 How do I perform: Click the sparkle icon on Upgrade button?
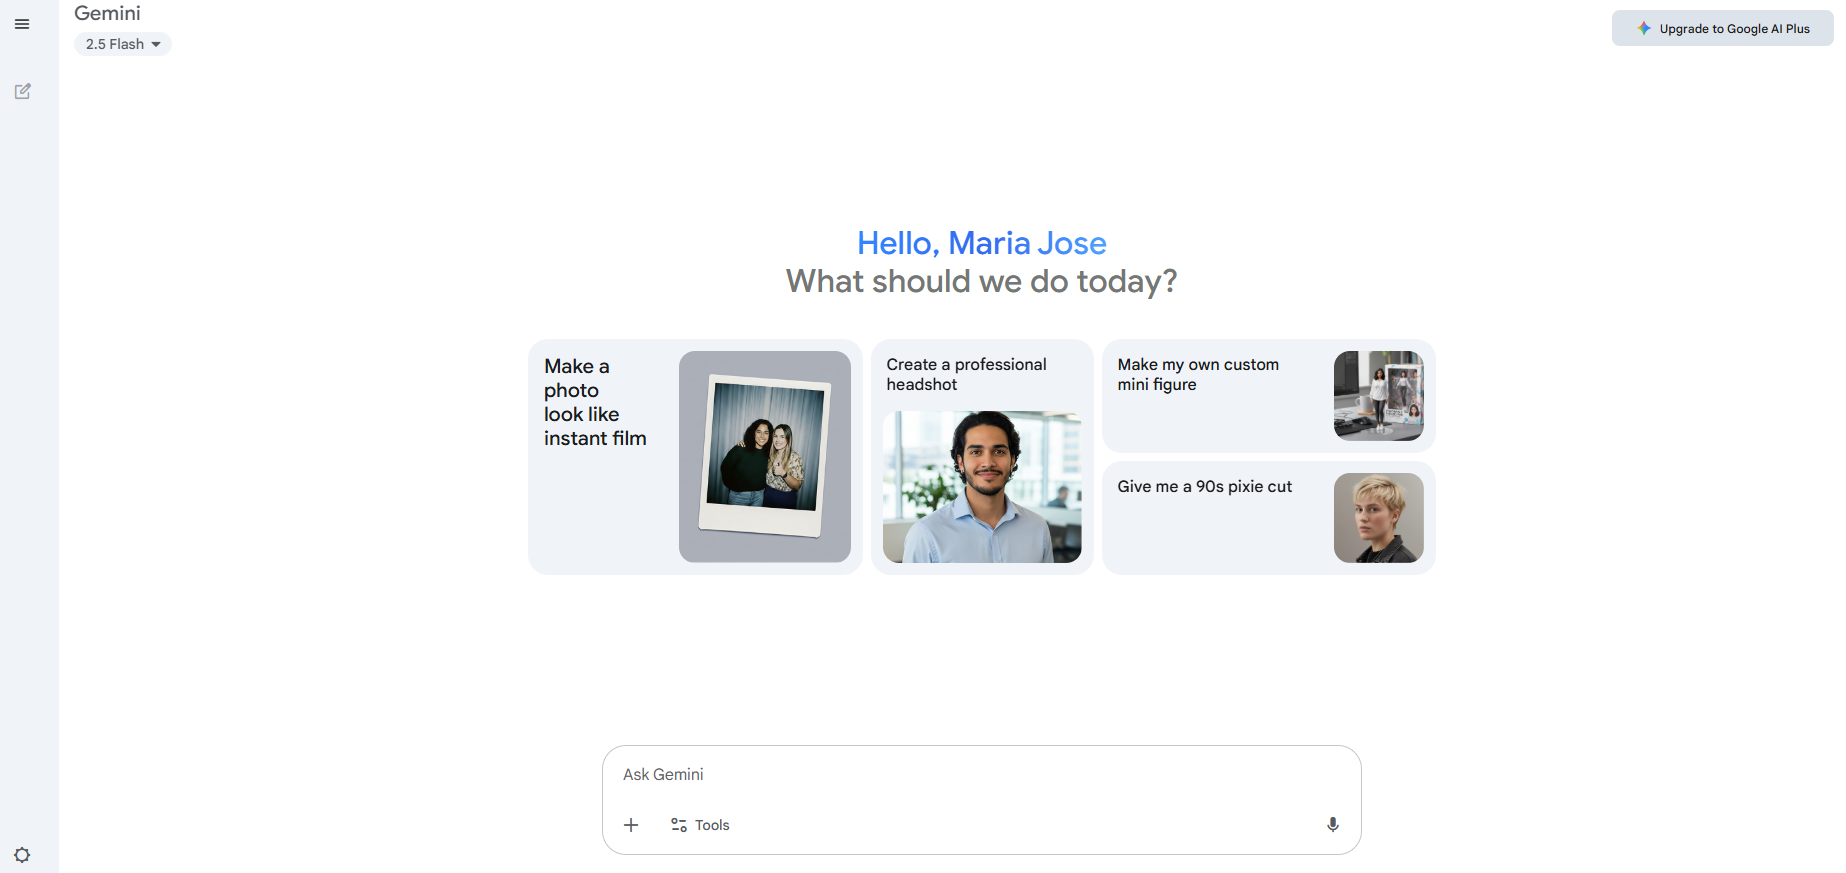1644,29
